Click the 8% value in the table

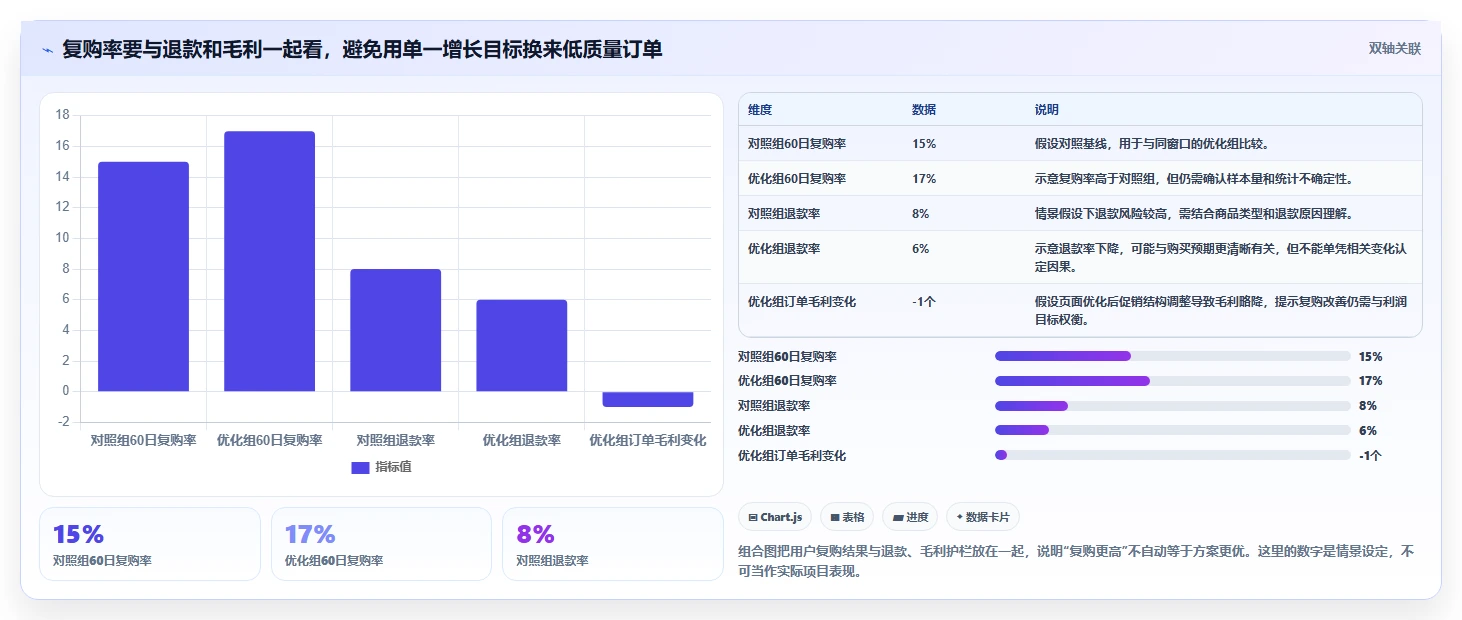click(x=921, y=214)
